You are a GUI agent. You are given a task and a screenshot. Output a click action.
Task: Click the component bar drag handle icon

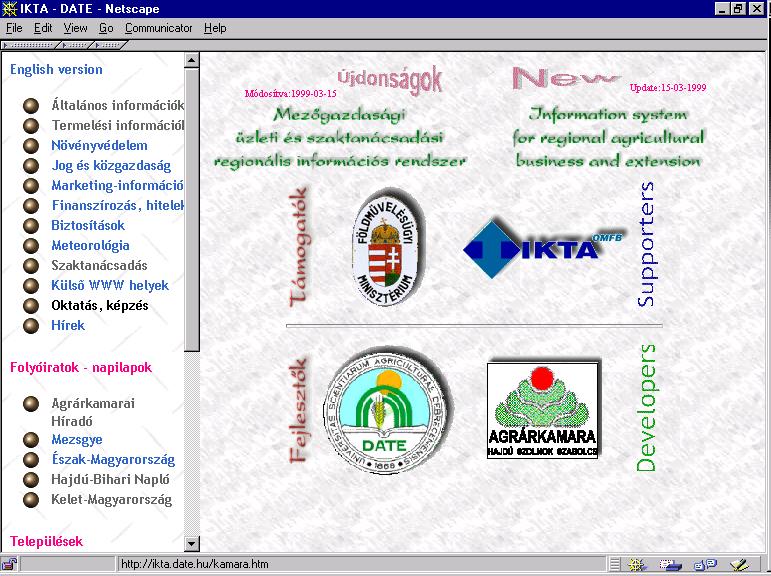614,564
